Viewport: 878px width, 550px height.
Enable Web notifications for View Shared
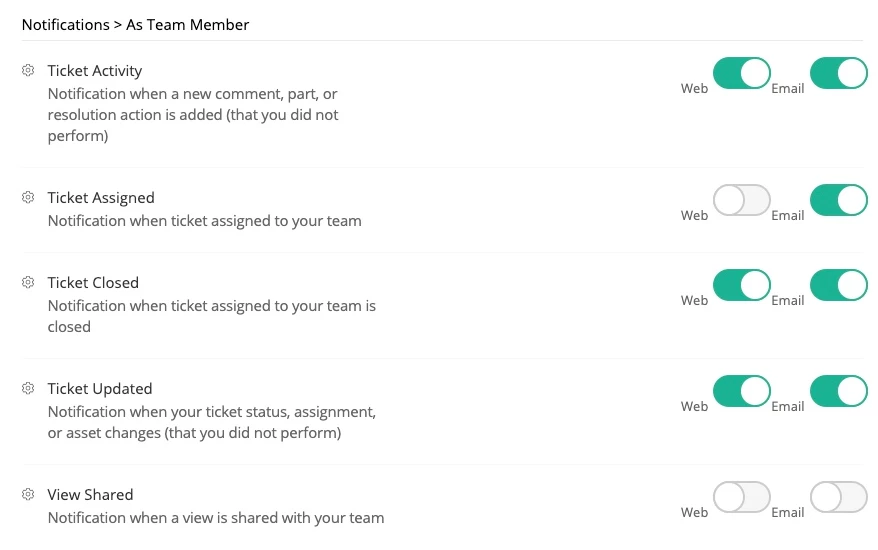point(741,497)
